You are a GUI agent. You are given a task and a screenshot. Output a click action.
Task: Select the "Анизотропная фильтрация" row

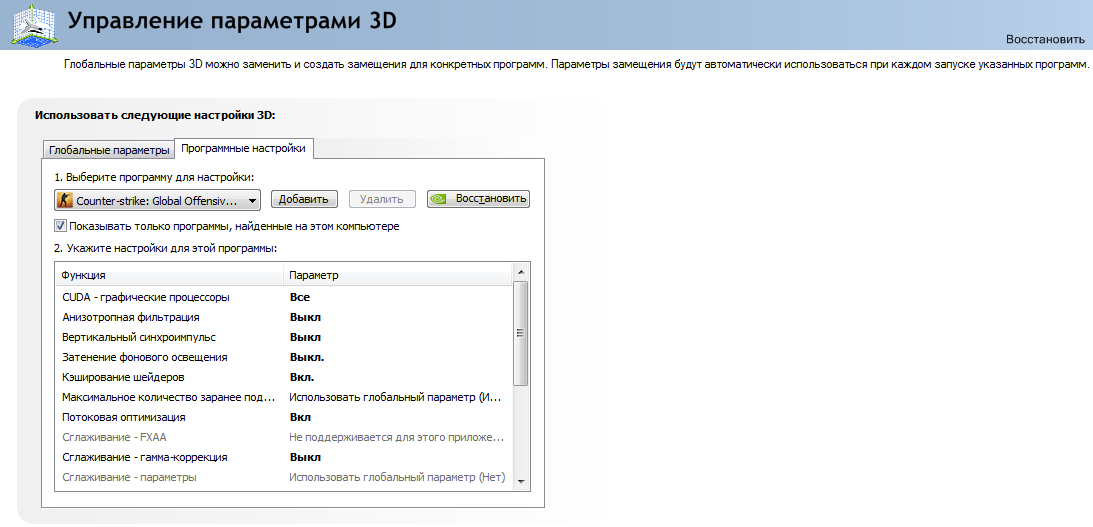[284, 317]
